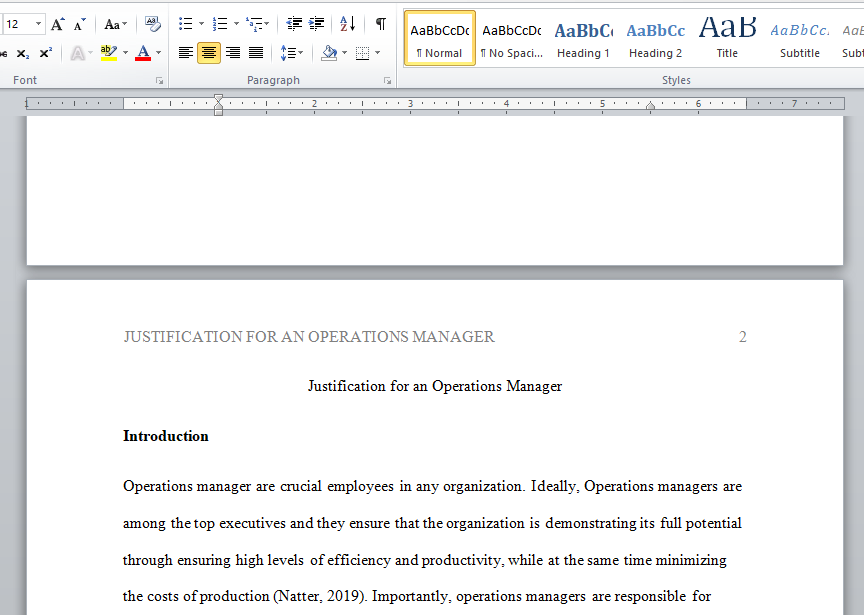Image resolution: width=864 pixels, height=615 pixels.
Task: Click the Decrease Indent icon
Action: tap(294, 24)
